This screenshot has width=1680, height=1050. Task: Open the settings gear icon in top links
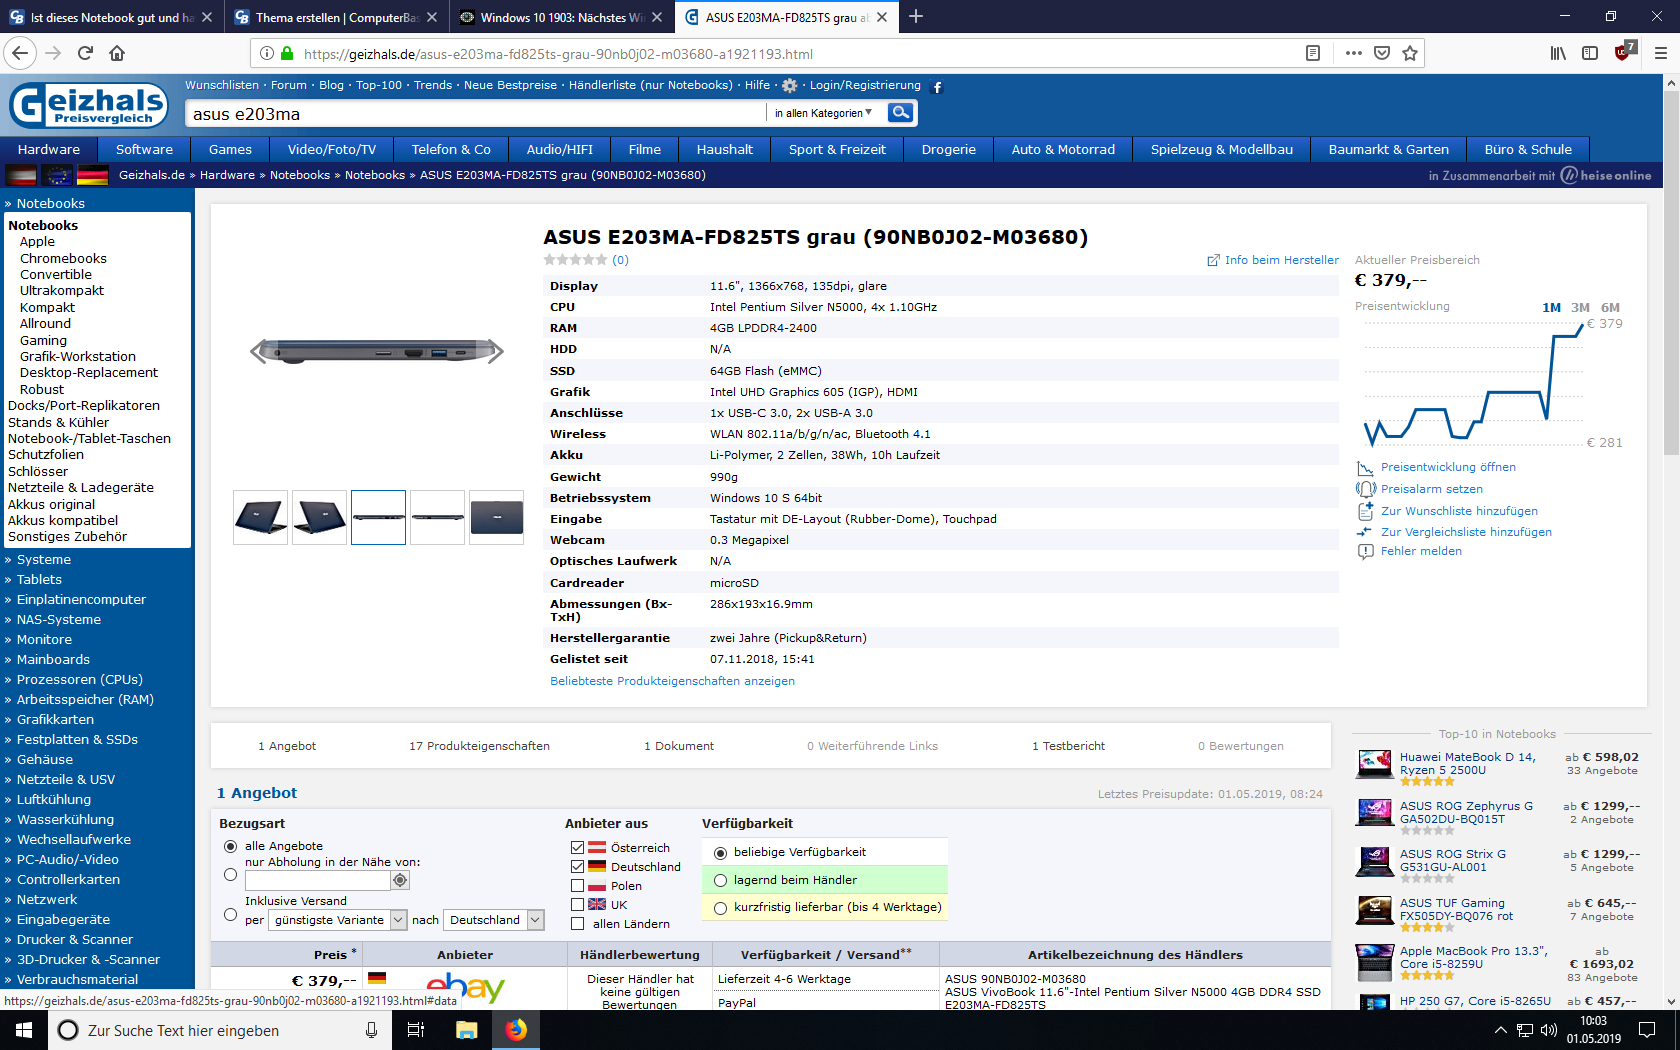click(790, 86)
